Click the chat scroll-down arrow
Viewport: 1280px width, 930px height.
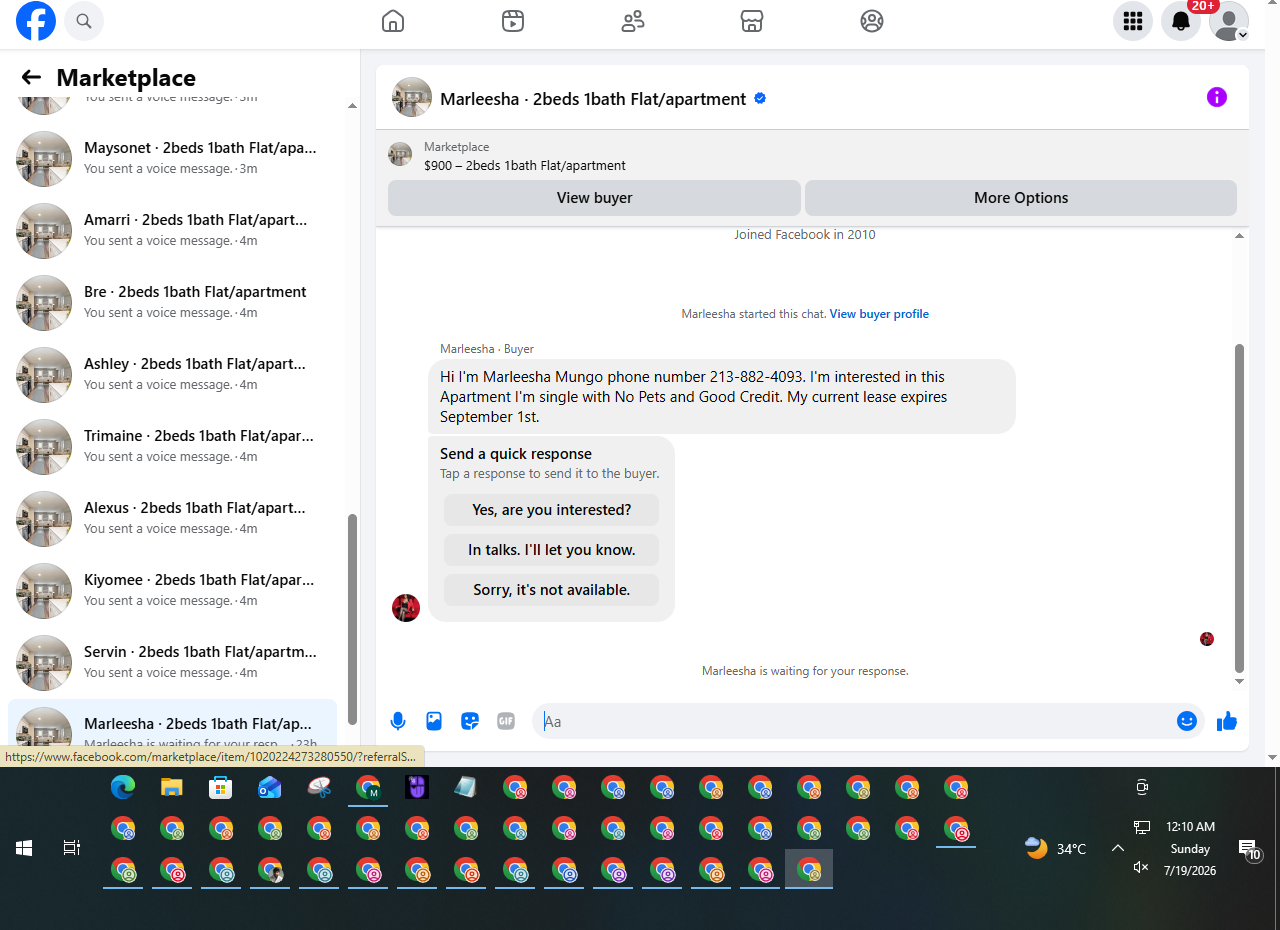coord(1240,682)
